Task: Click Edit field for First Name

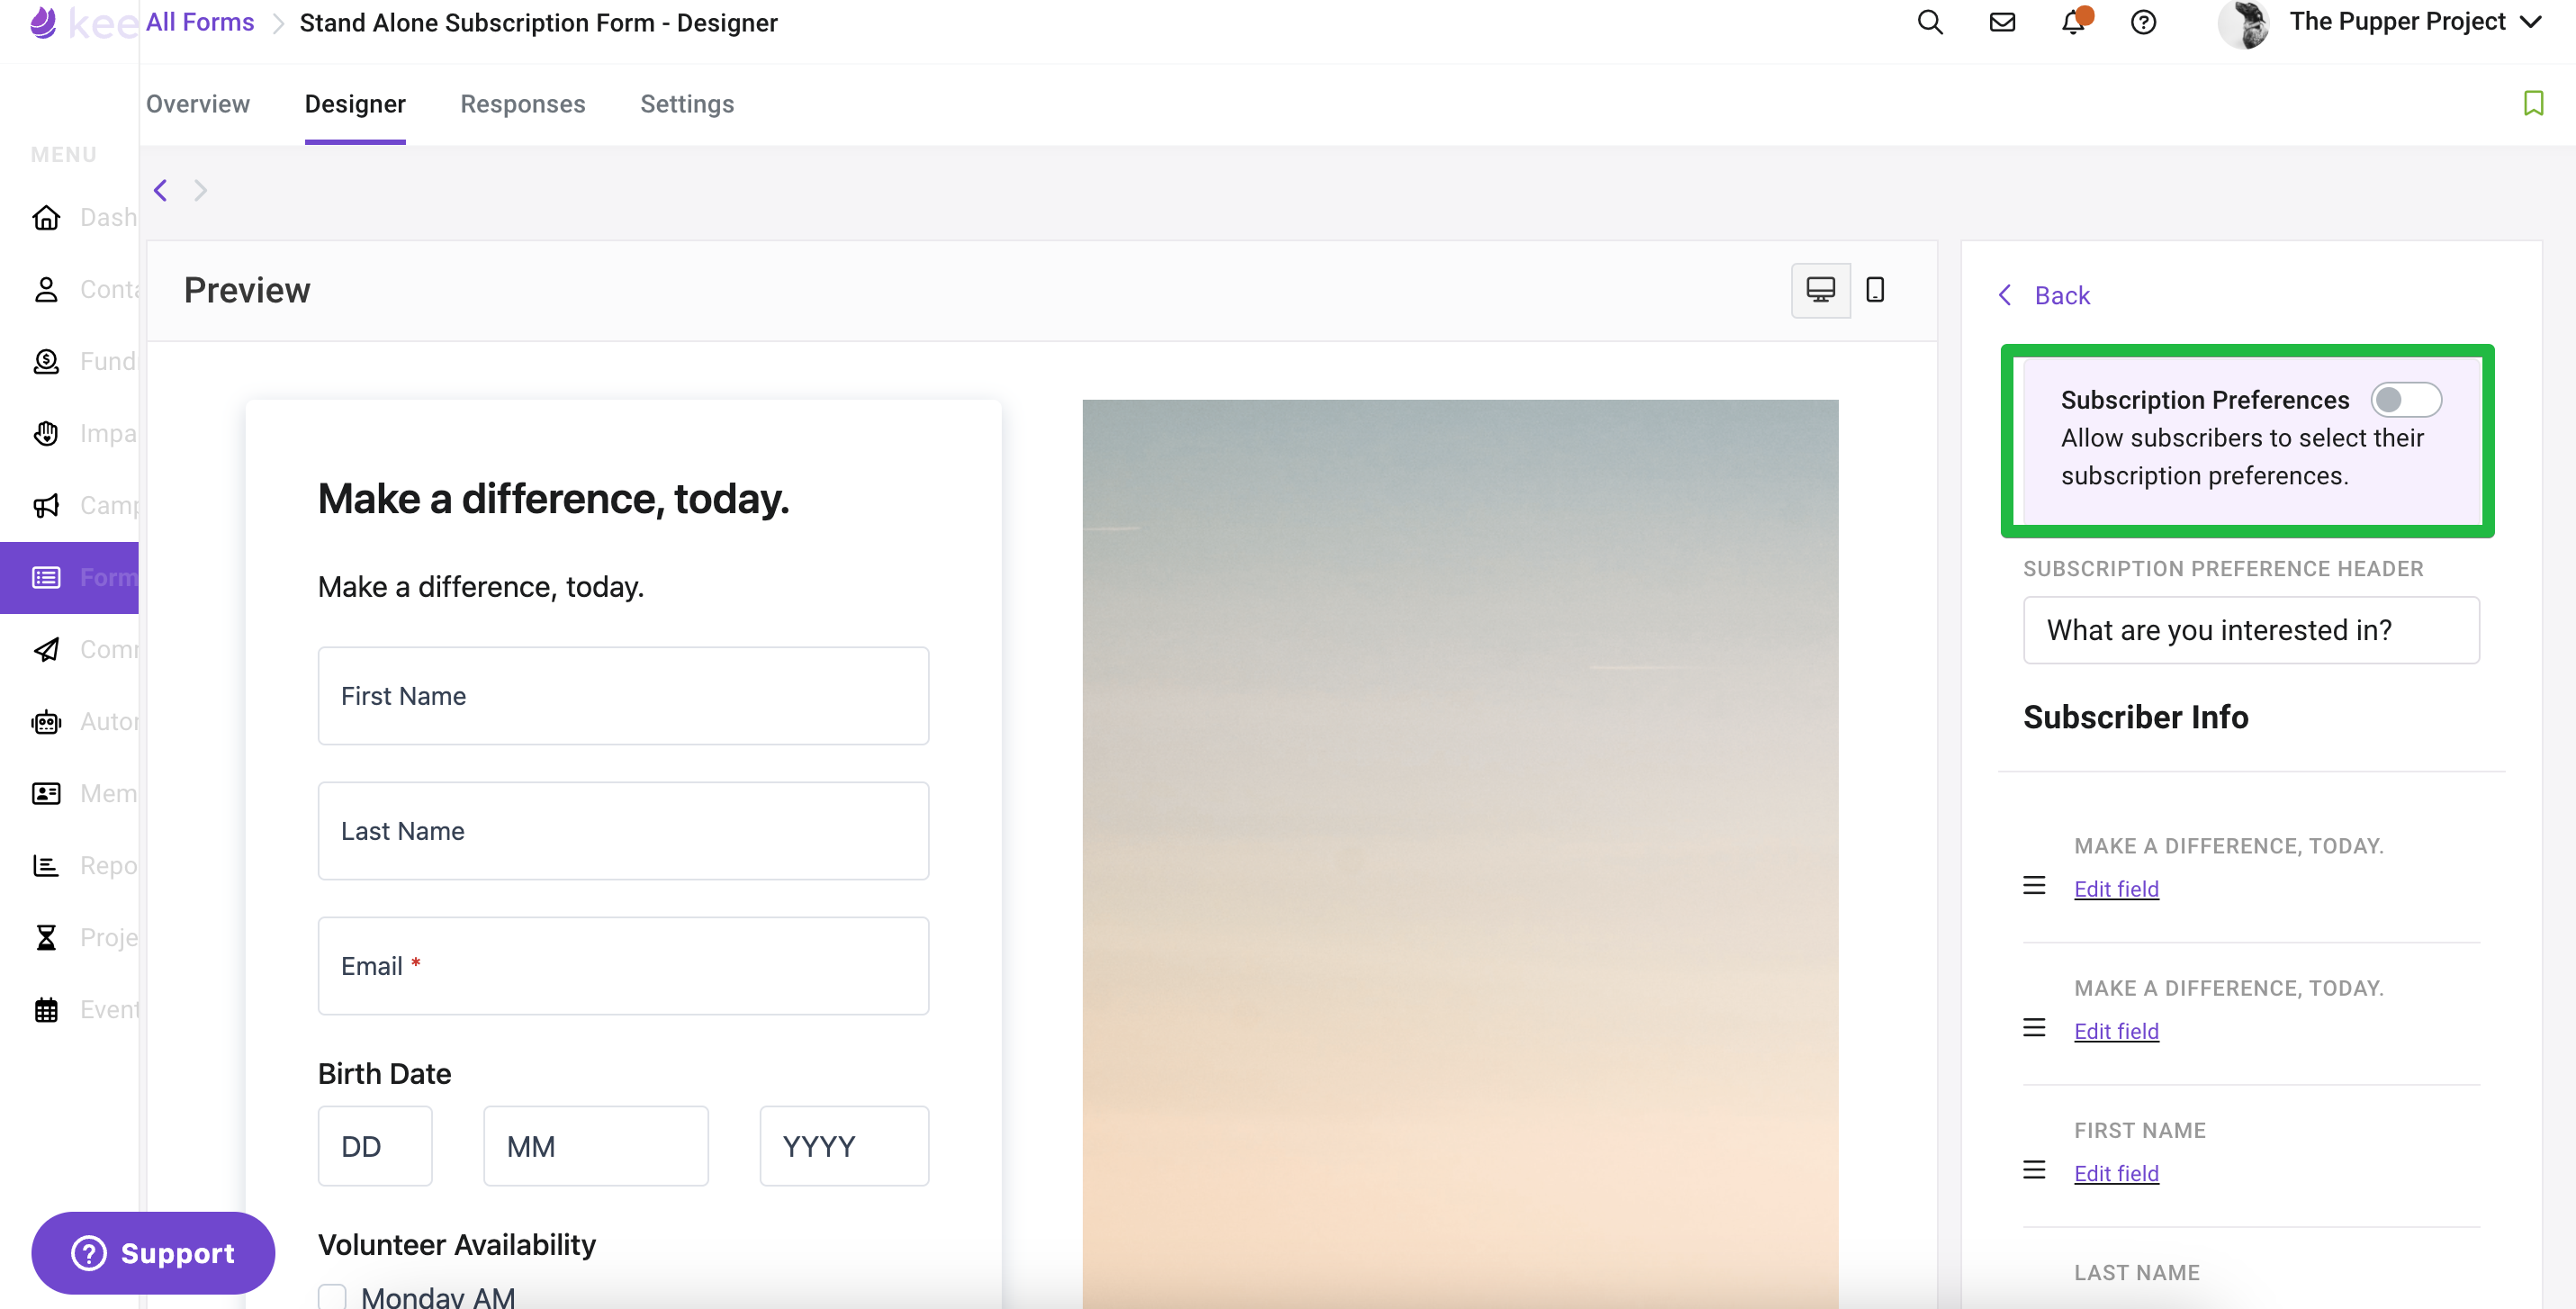Action: [2116, 1173]
